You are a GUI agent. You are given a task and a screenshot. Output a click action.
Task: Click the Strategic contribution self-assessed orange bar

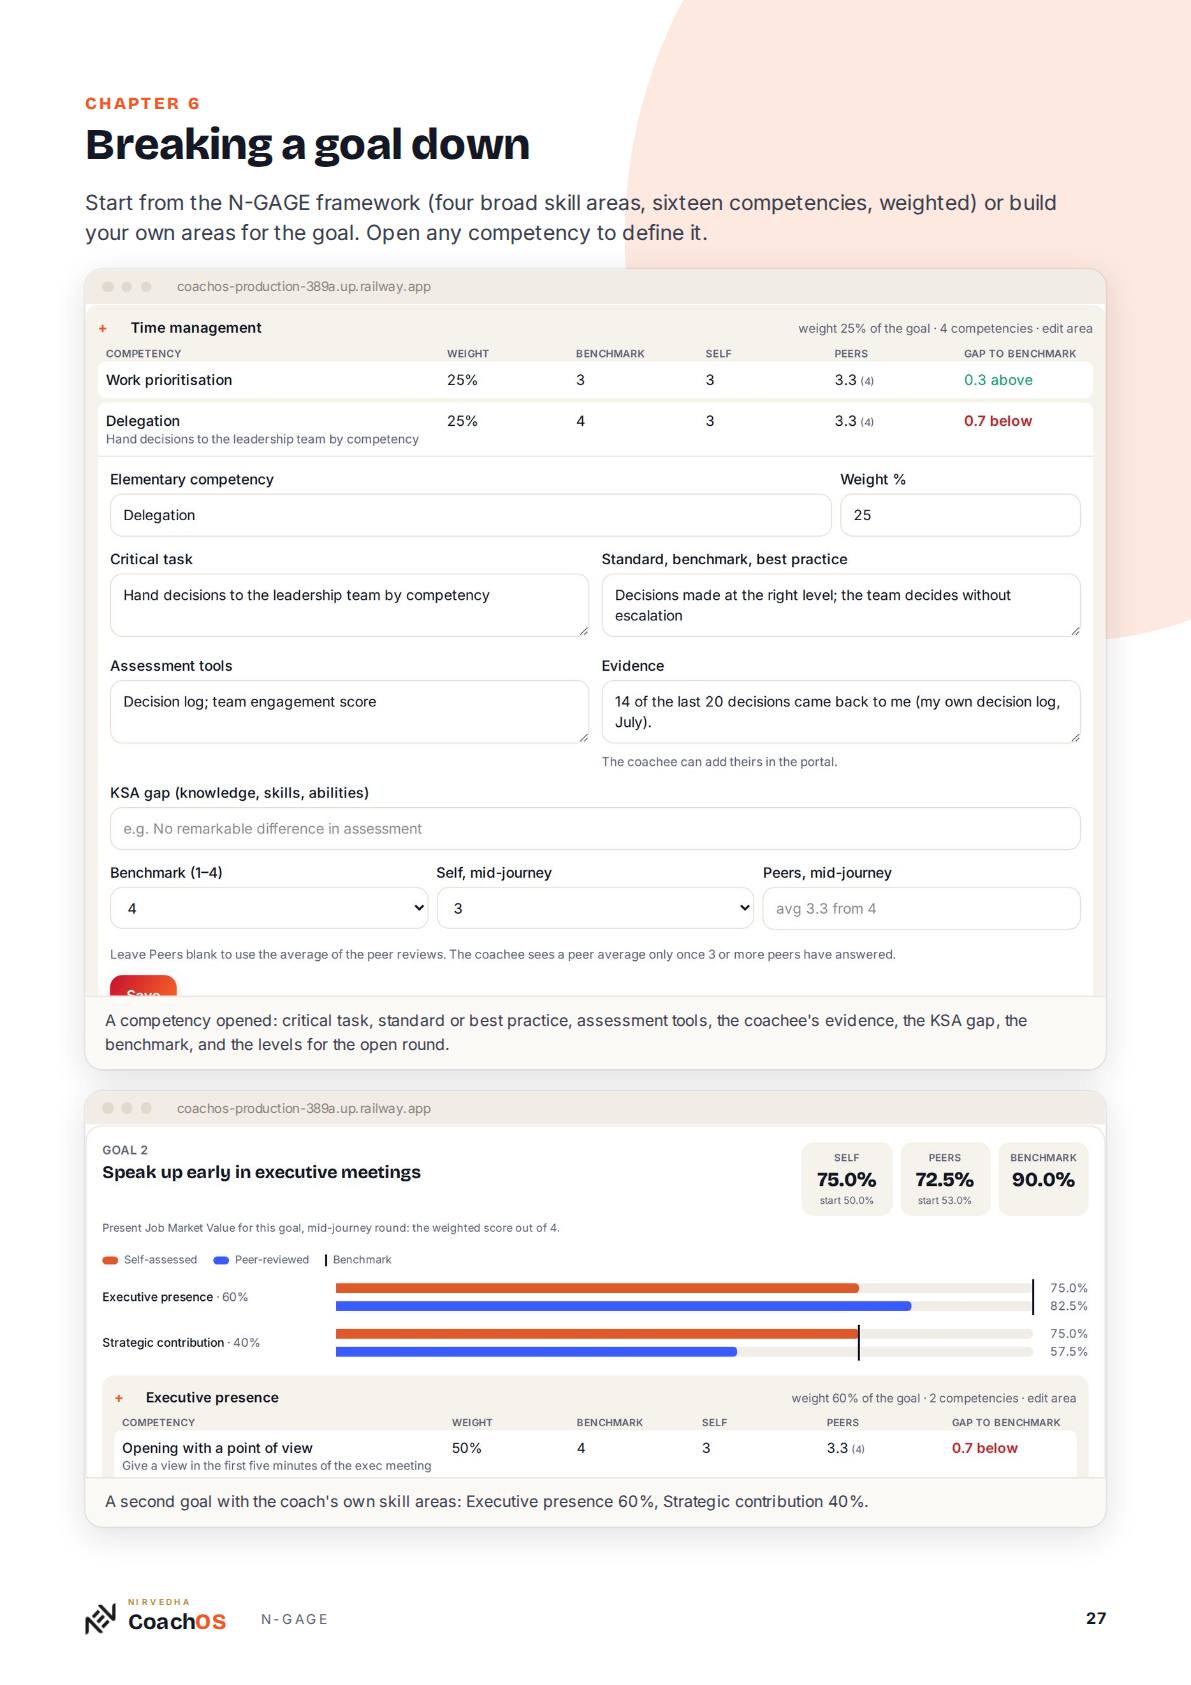(597, 1334)
